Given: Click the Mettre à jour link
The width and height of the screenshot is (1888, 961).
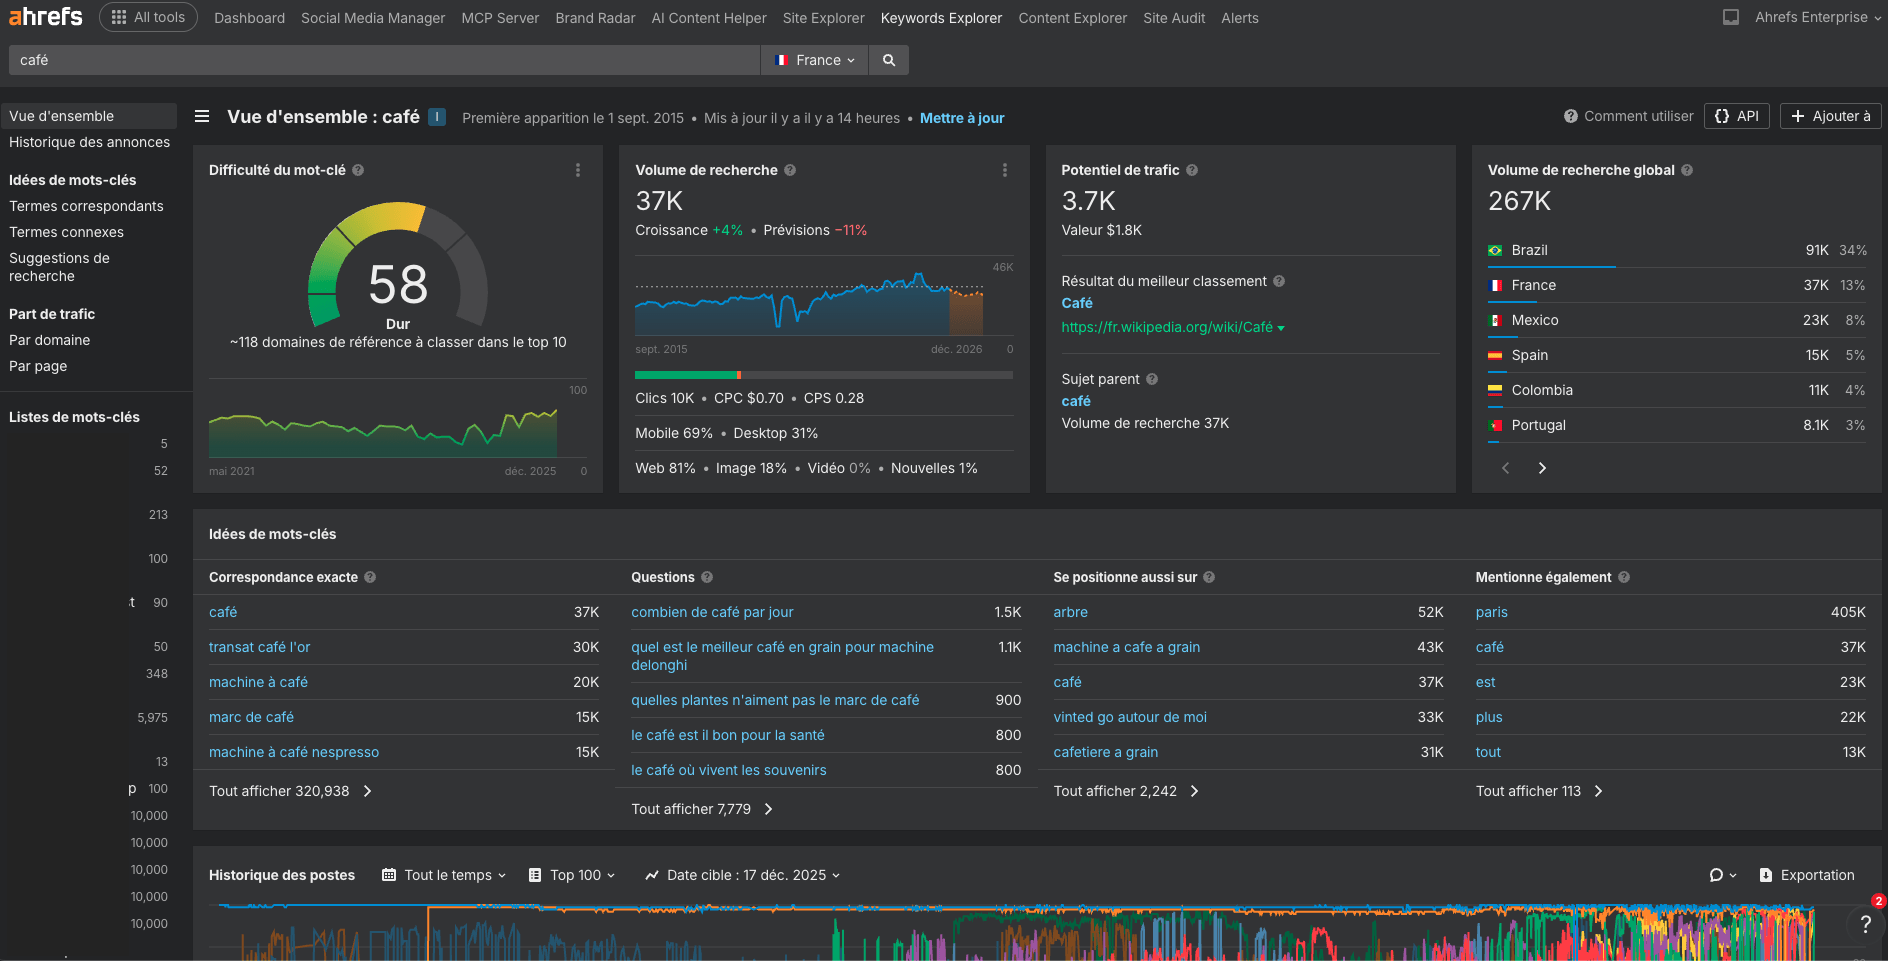Looking at the screenshot, I should pos(961,118).
